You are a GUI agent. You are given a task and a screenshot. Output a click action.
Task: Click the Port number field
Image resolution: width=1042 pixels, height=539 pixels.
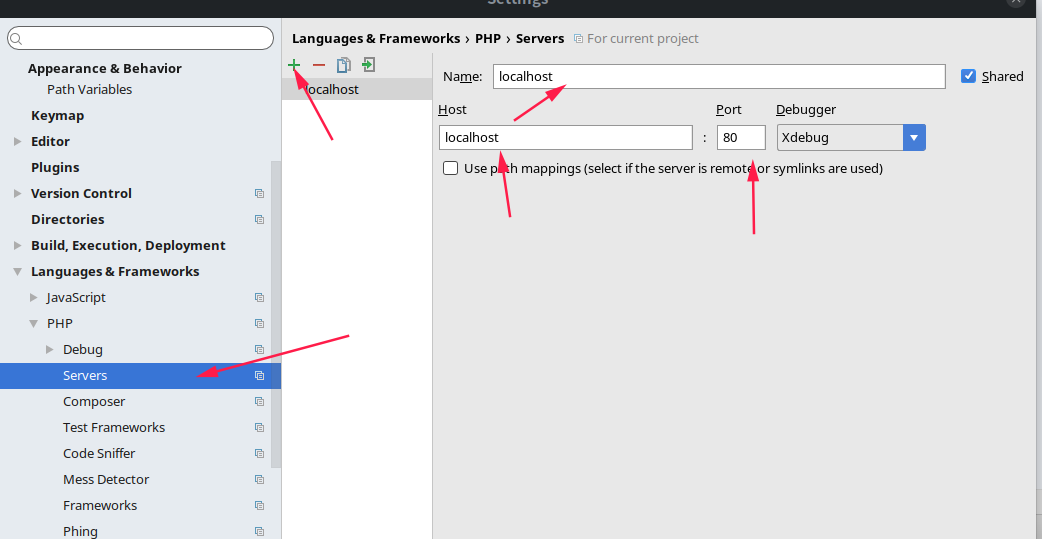pyautogui.click(x=740, y=138)
